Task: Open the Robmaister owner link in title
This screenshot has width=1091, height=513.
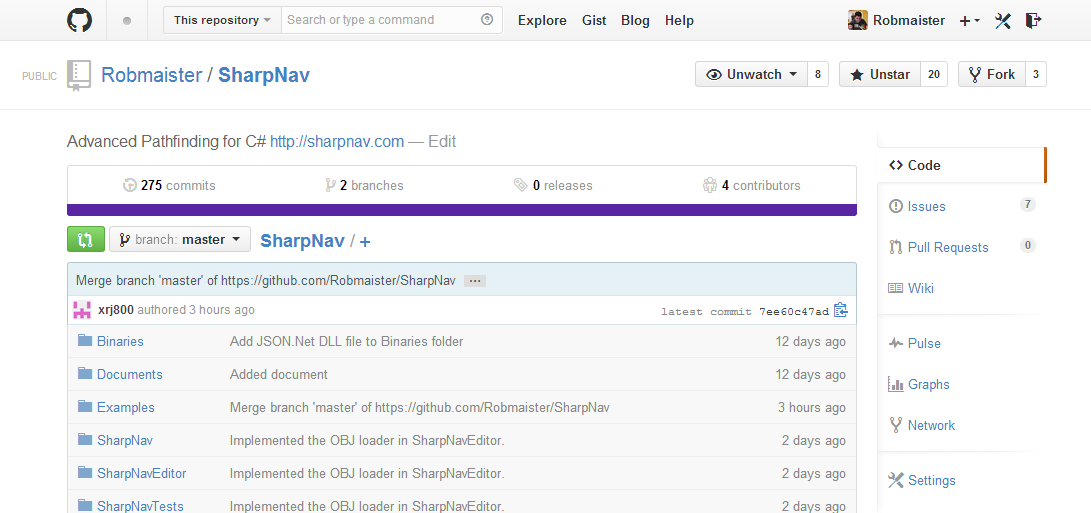Action: coord(151,75)
